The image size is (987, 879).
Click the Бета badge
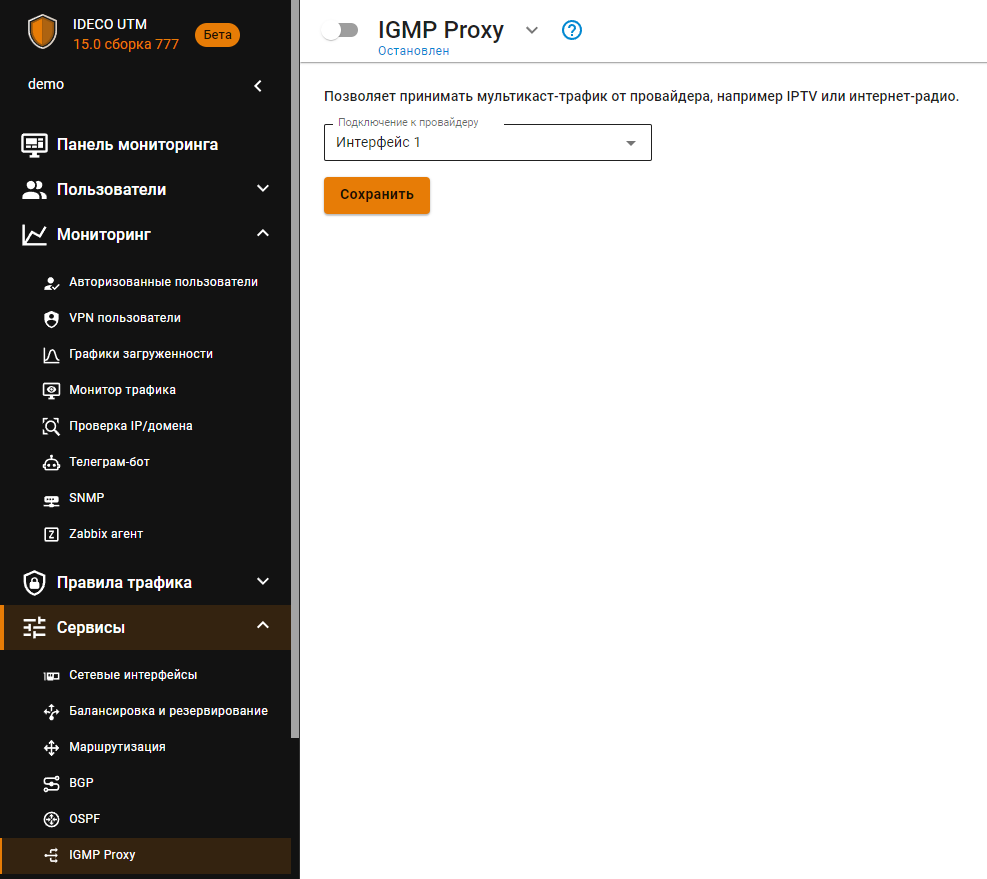click(x=217, y=35)
